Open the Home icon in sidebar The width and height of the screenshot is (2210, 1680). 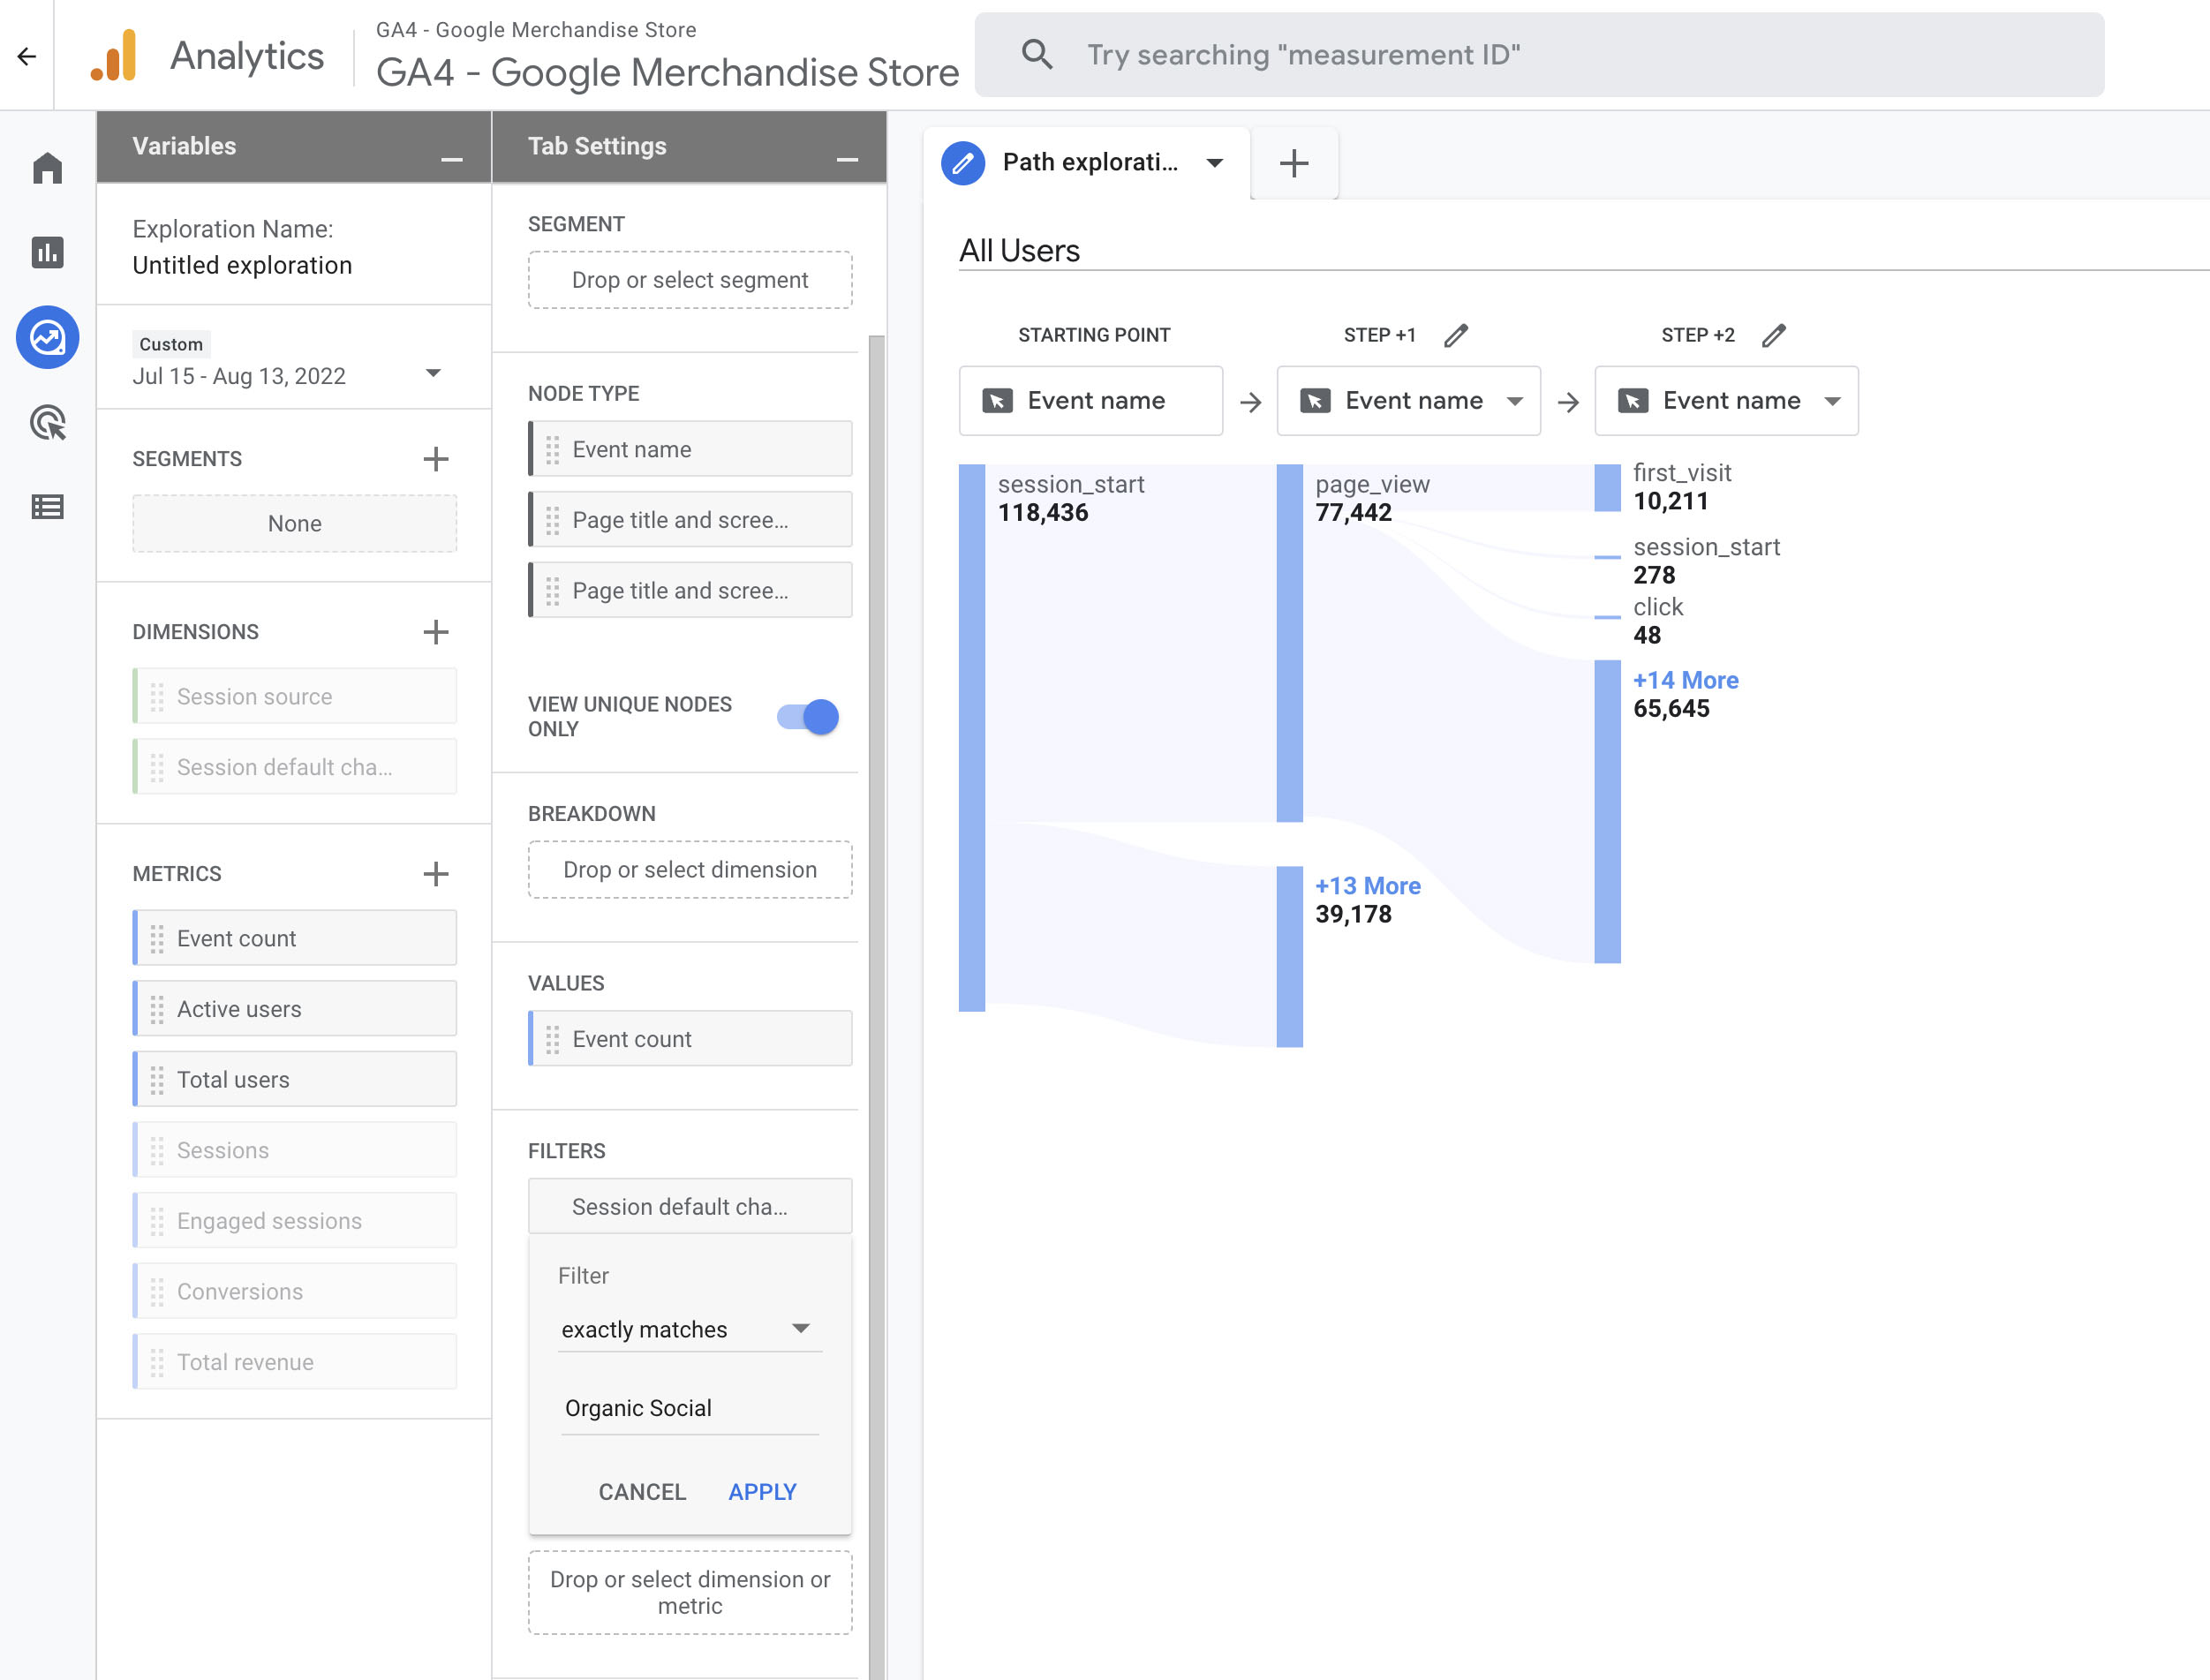(47, 168)
